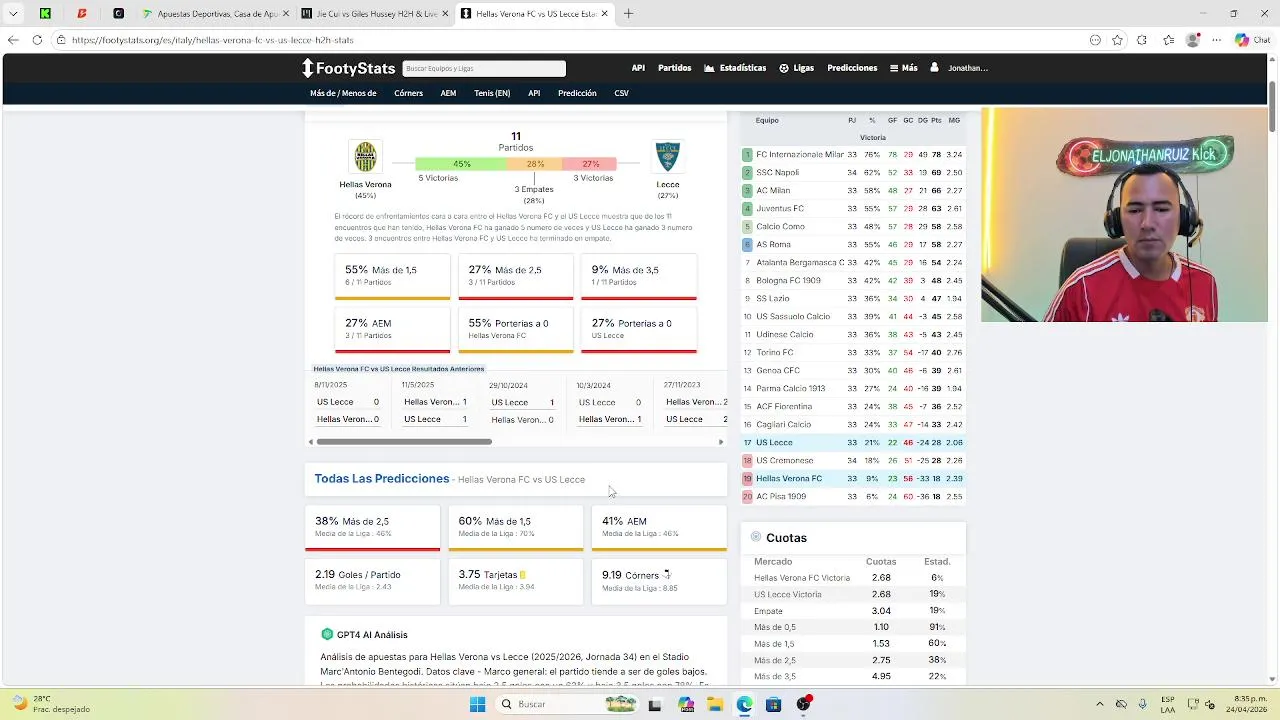Open the Copilot Chat button
Viewport: 1280px width, 720px height.
[x=1252, y=40]
